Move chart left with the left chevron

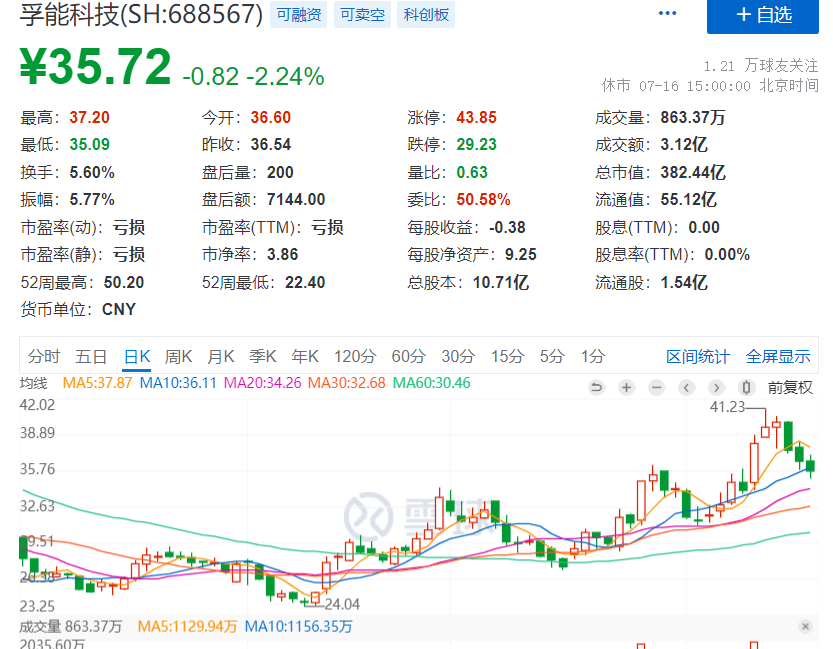686,388
